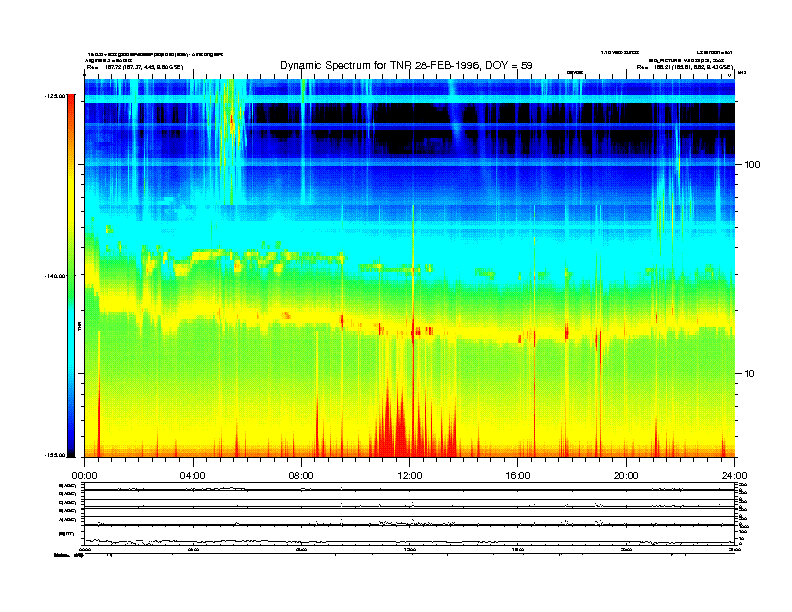The image size is (792, 612).
Task: Select the 12:00 time axis label
Action: [x=410, y=476]
